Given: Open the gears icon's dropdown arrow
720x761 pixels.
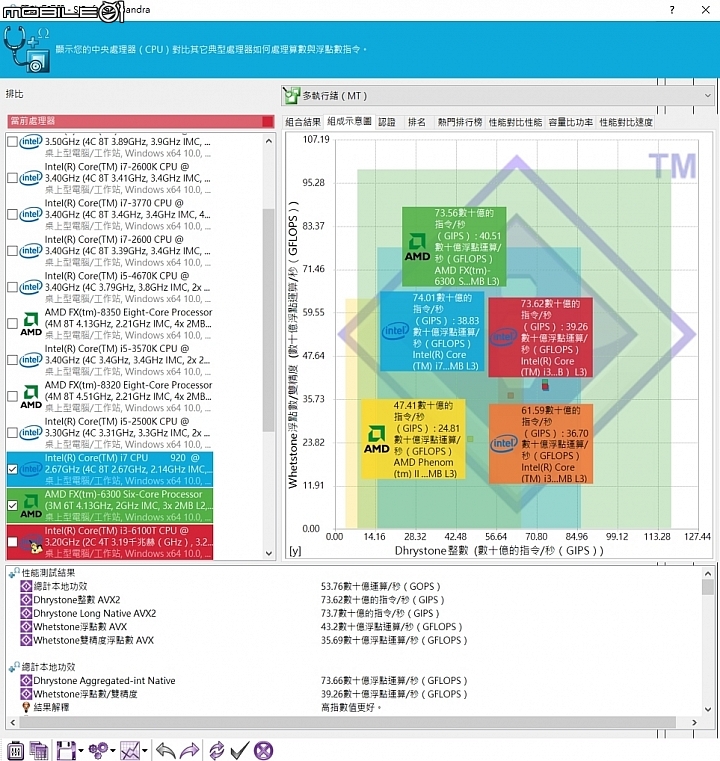Looking at the screenshot, I should tap(113, 751).
